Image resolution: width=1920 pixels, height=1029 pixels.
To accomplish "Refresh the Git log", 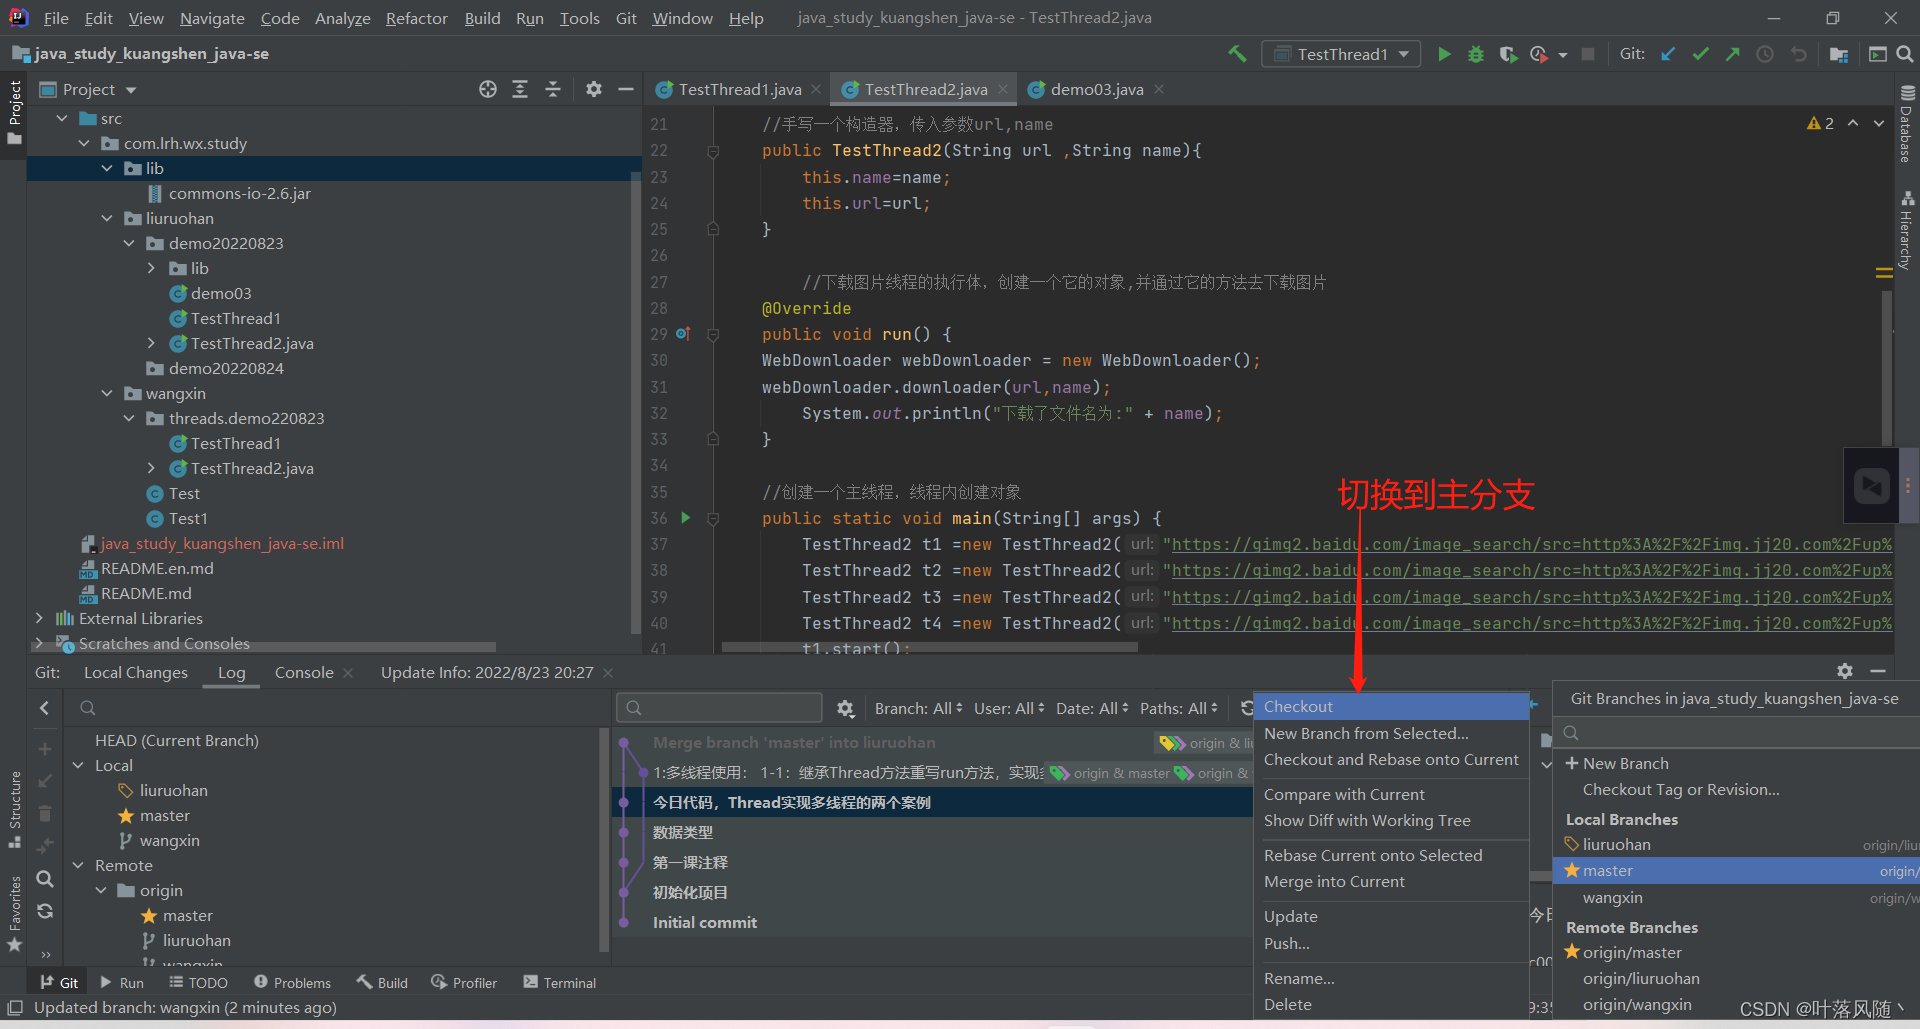I will 1246,708.
